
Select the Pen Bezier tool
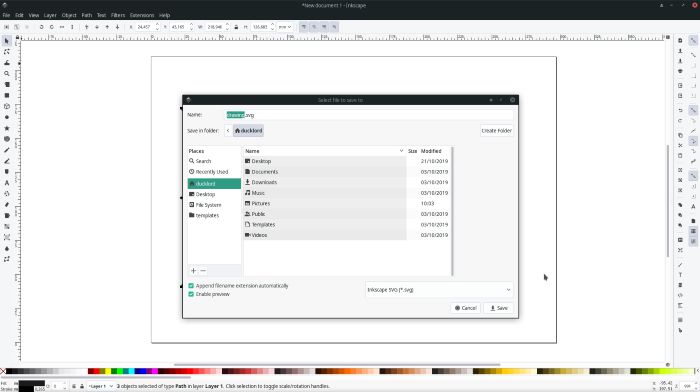7,161
